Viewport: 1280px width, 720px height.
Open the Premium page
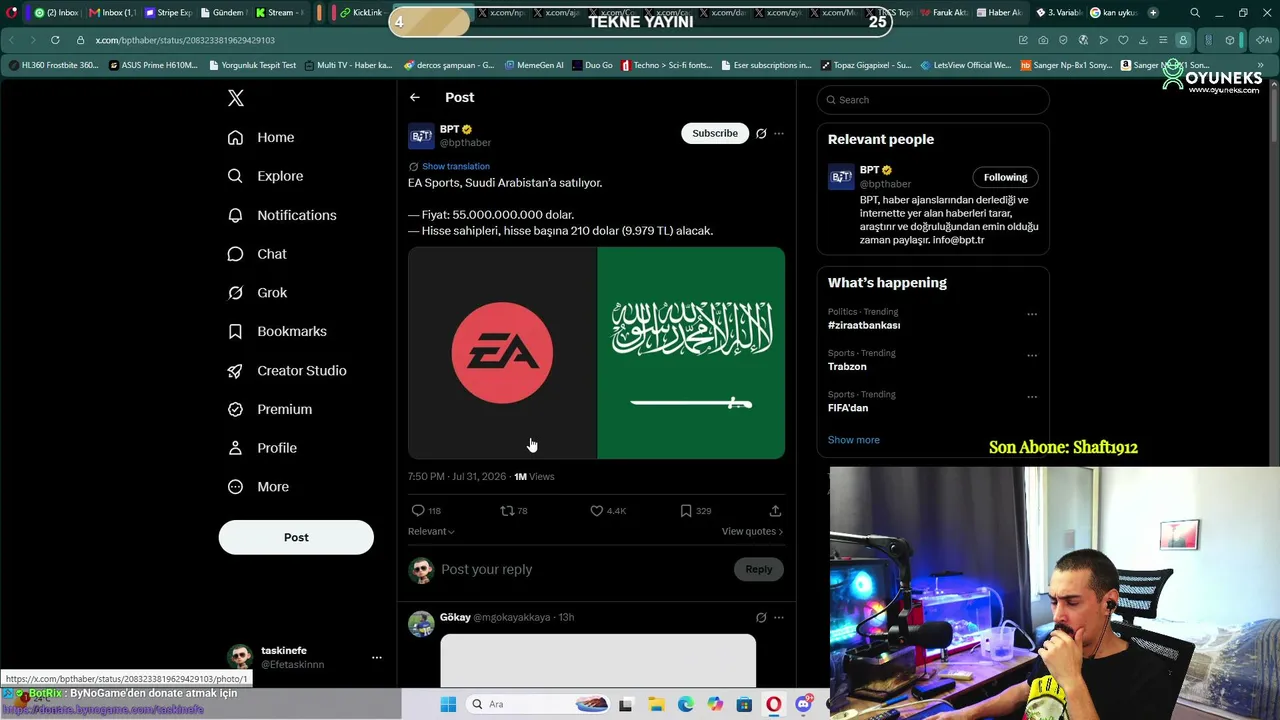click(270, 409)
